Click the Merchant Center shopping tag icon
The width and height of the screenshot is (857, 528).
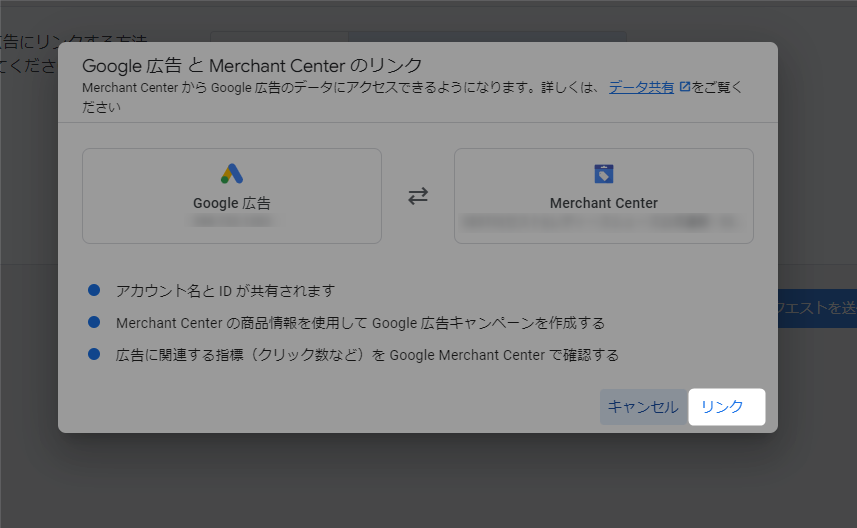pyautogui.click(x=603, y=174)
